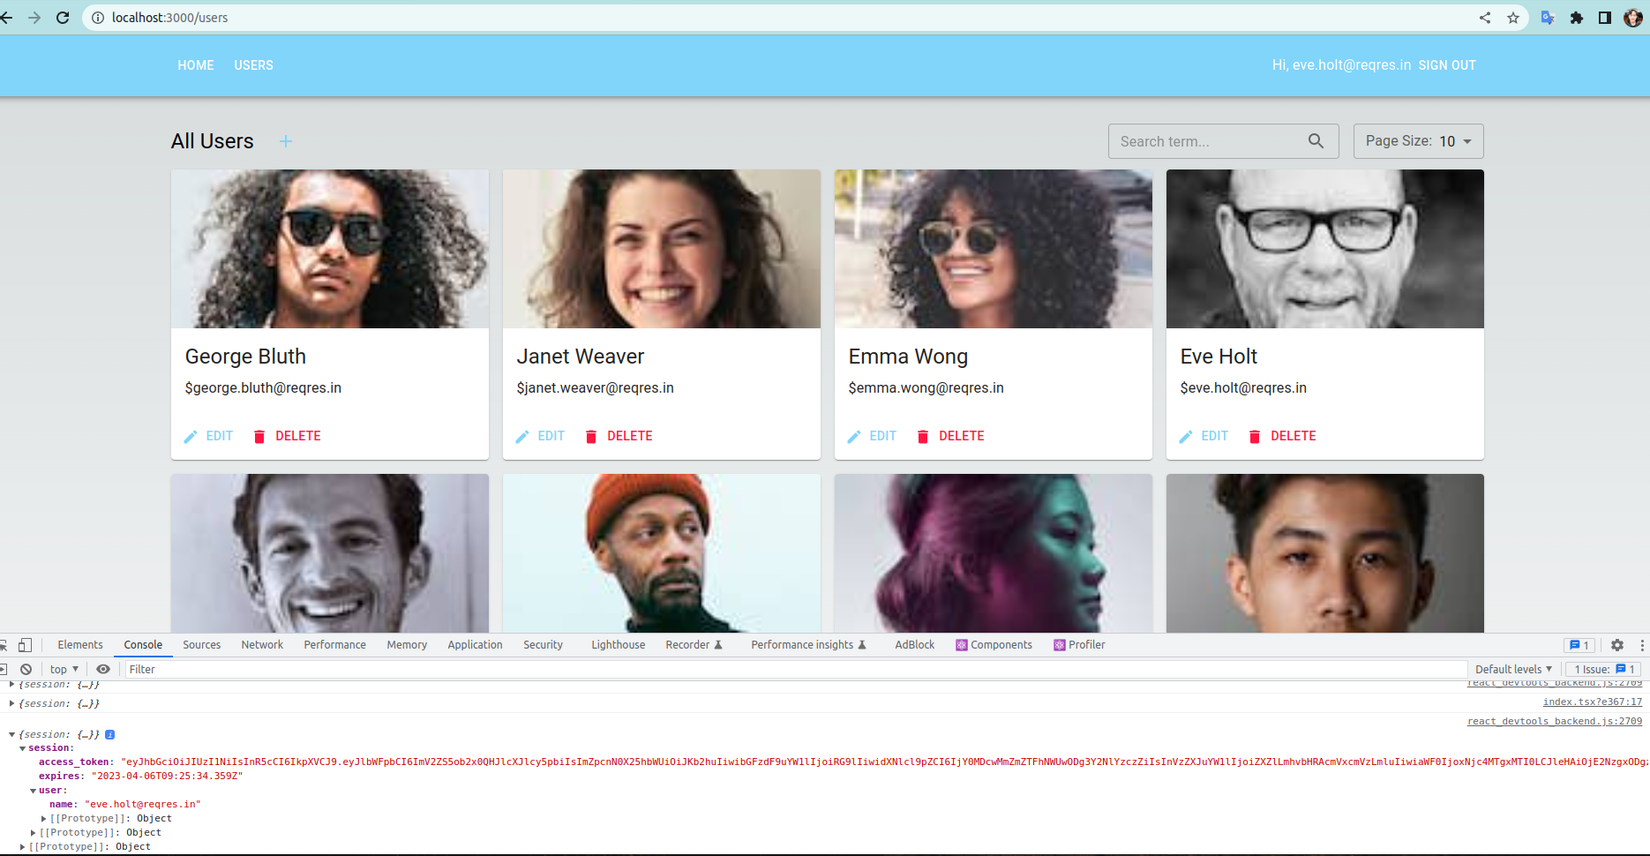Switch to the Sources tab
The image size is (1650, 856).
click(x=202, y=645)
